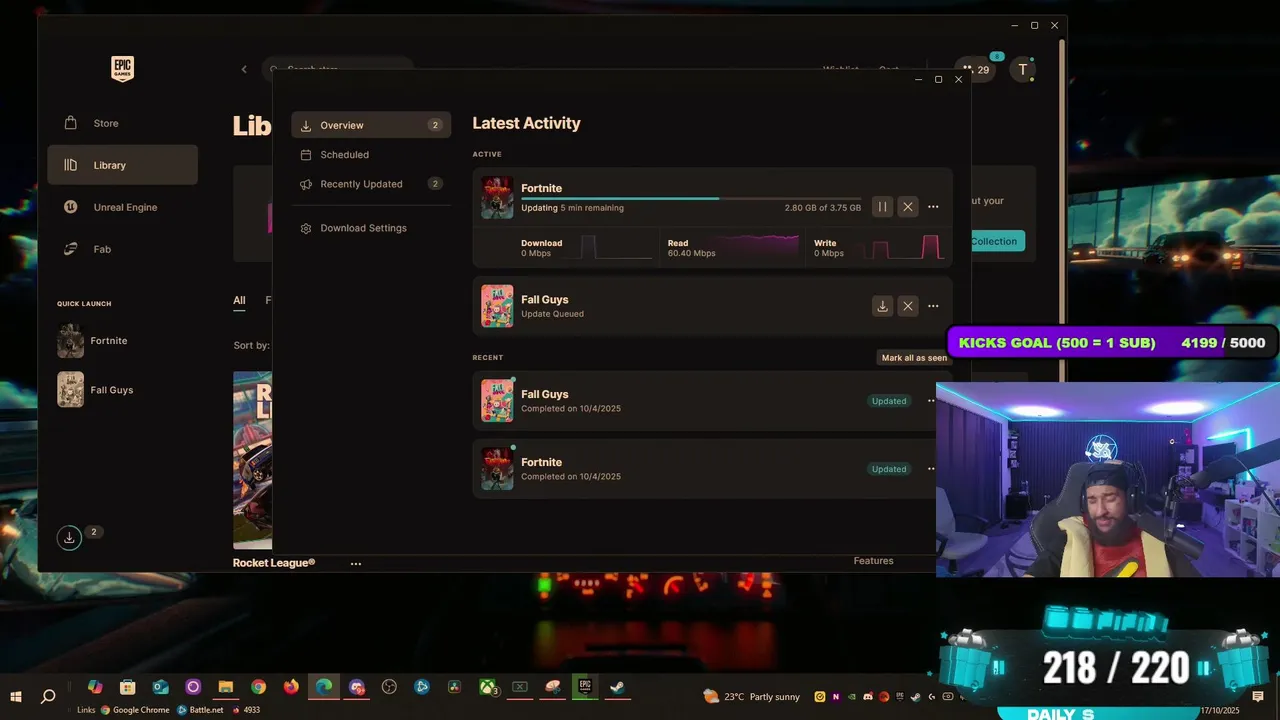Open Microsoft Store from taskbar
Viewport: 1280px width, 720px height.
pyautogui.click(x=128, y=687)
